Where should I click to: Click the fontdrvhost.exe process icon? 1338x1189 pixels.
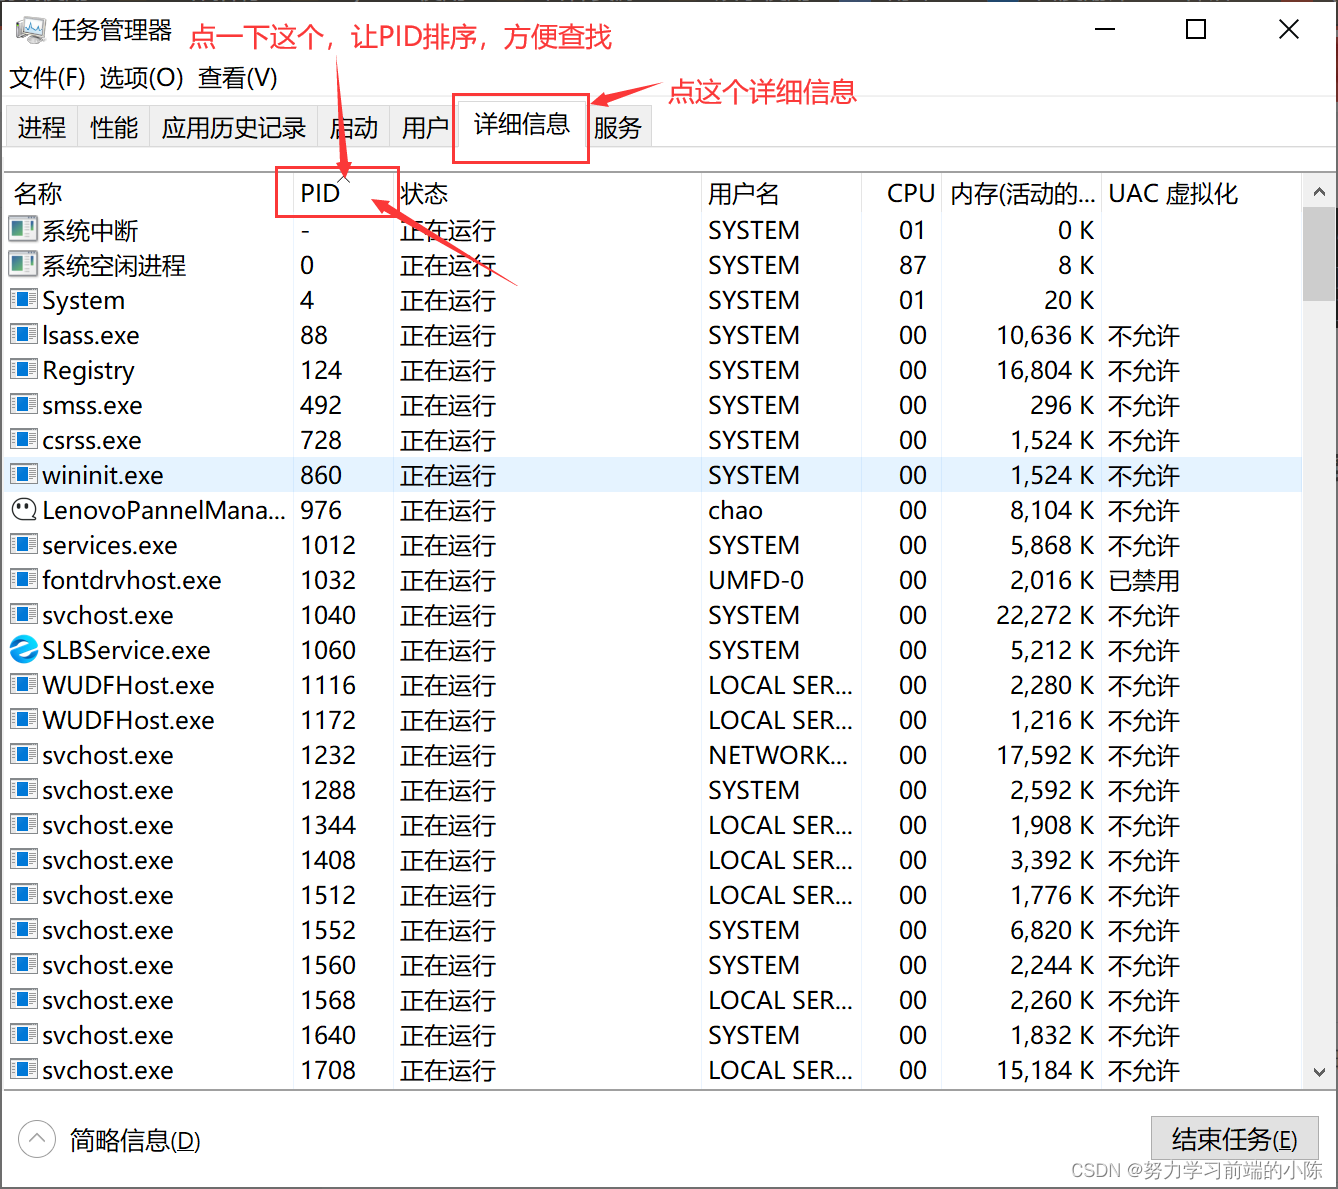(22, 579)
